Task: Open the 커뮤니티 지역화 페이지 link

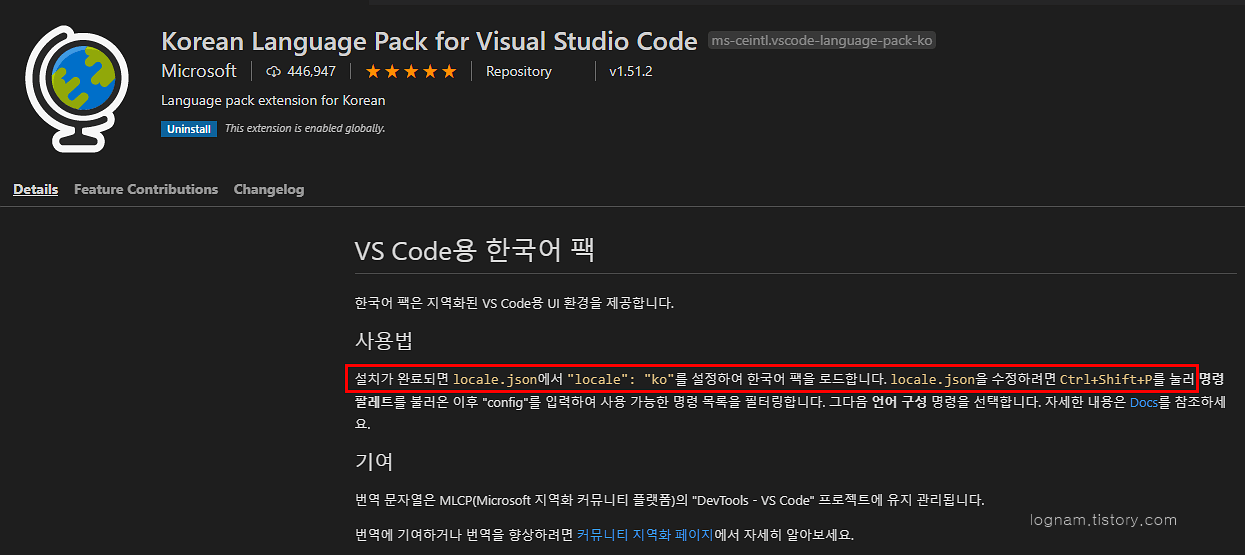Action: coord(645,534)
